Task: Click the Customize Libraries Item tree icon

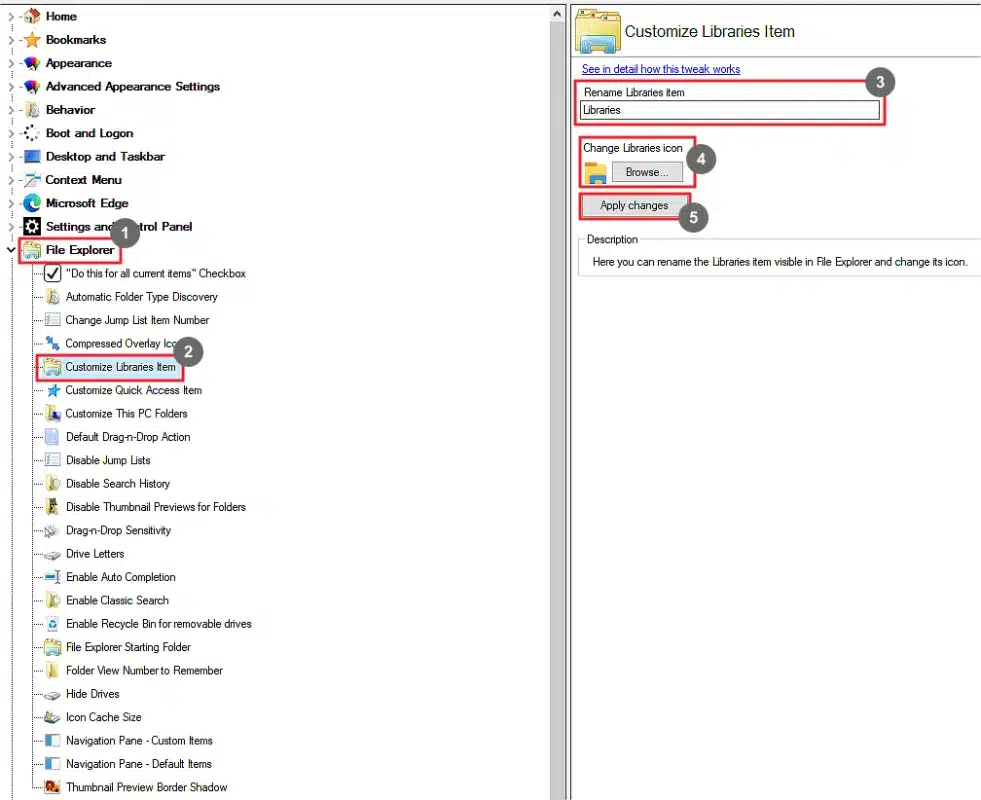Action: (x=53, y=367)
